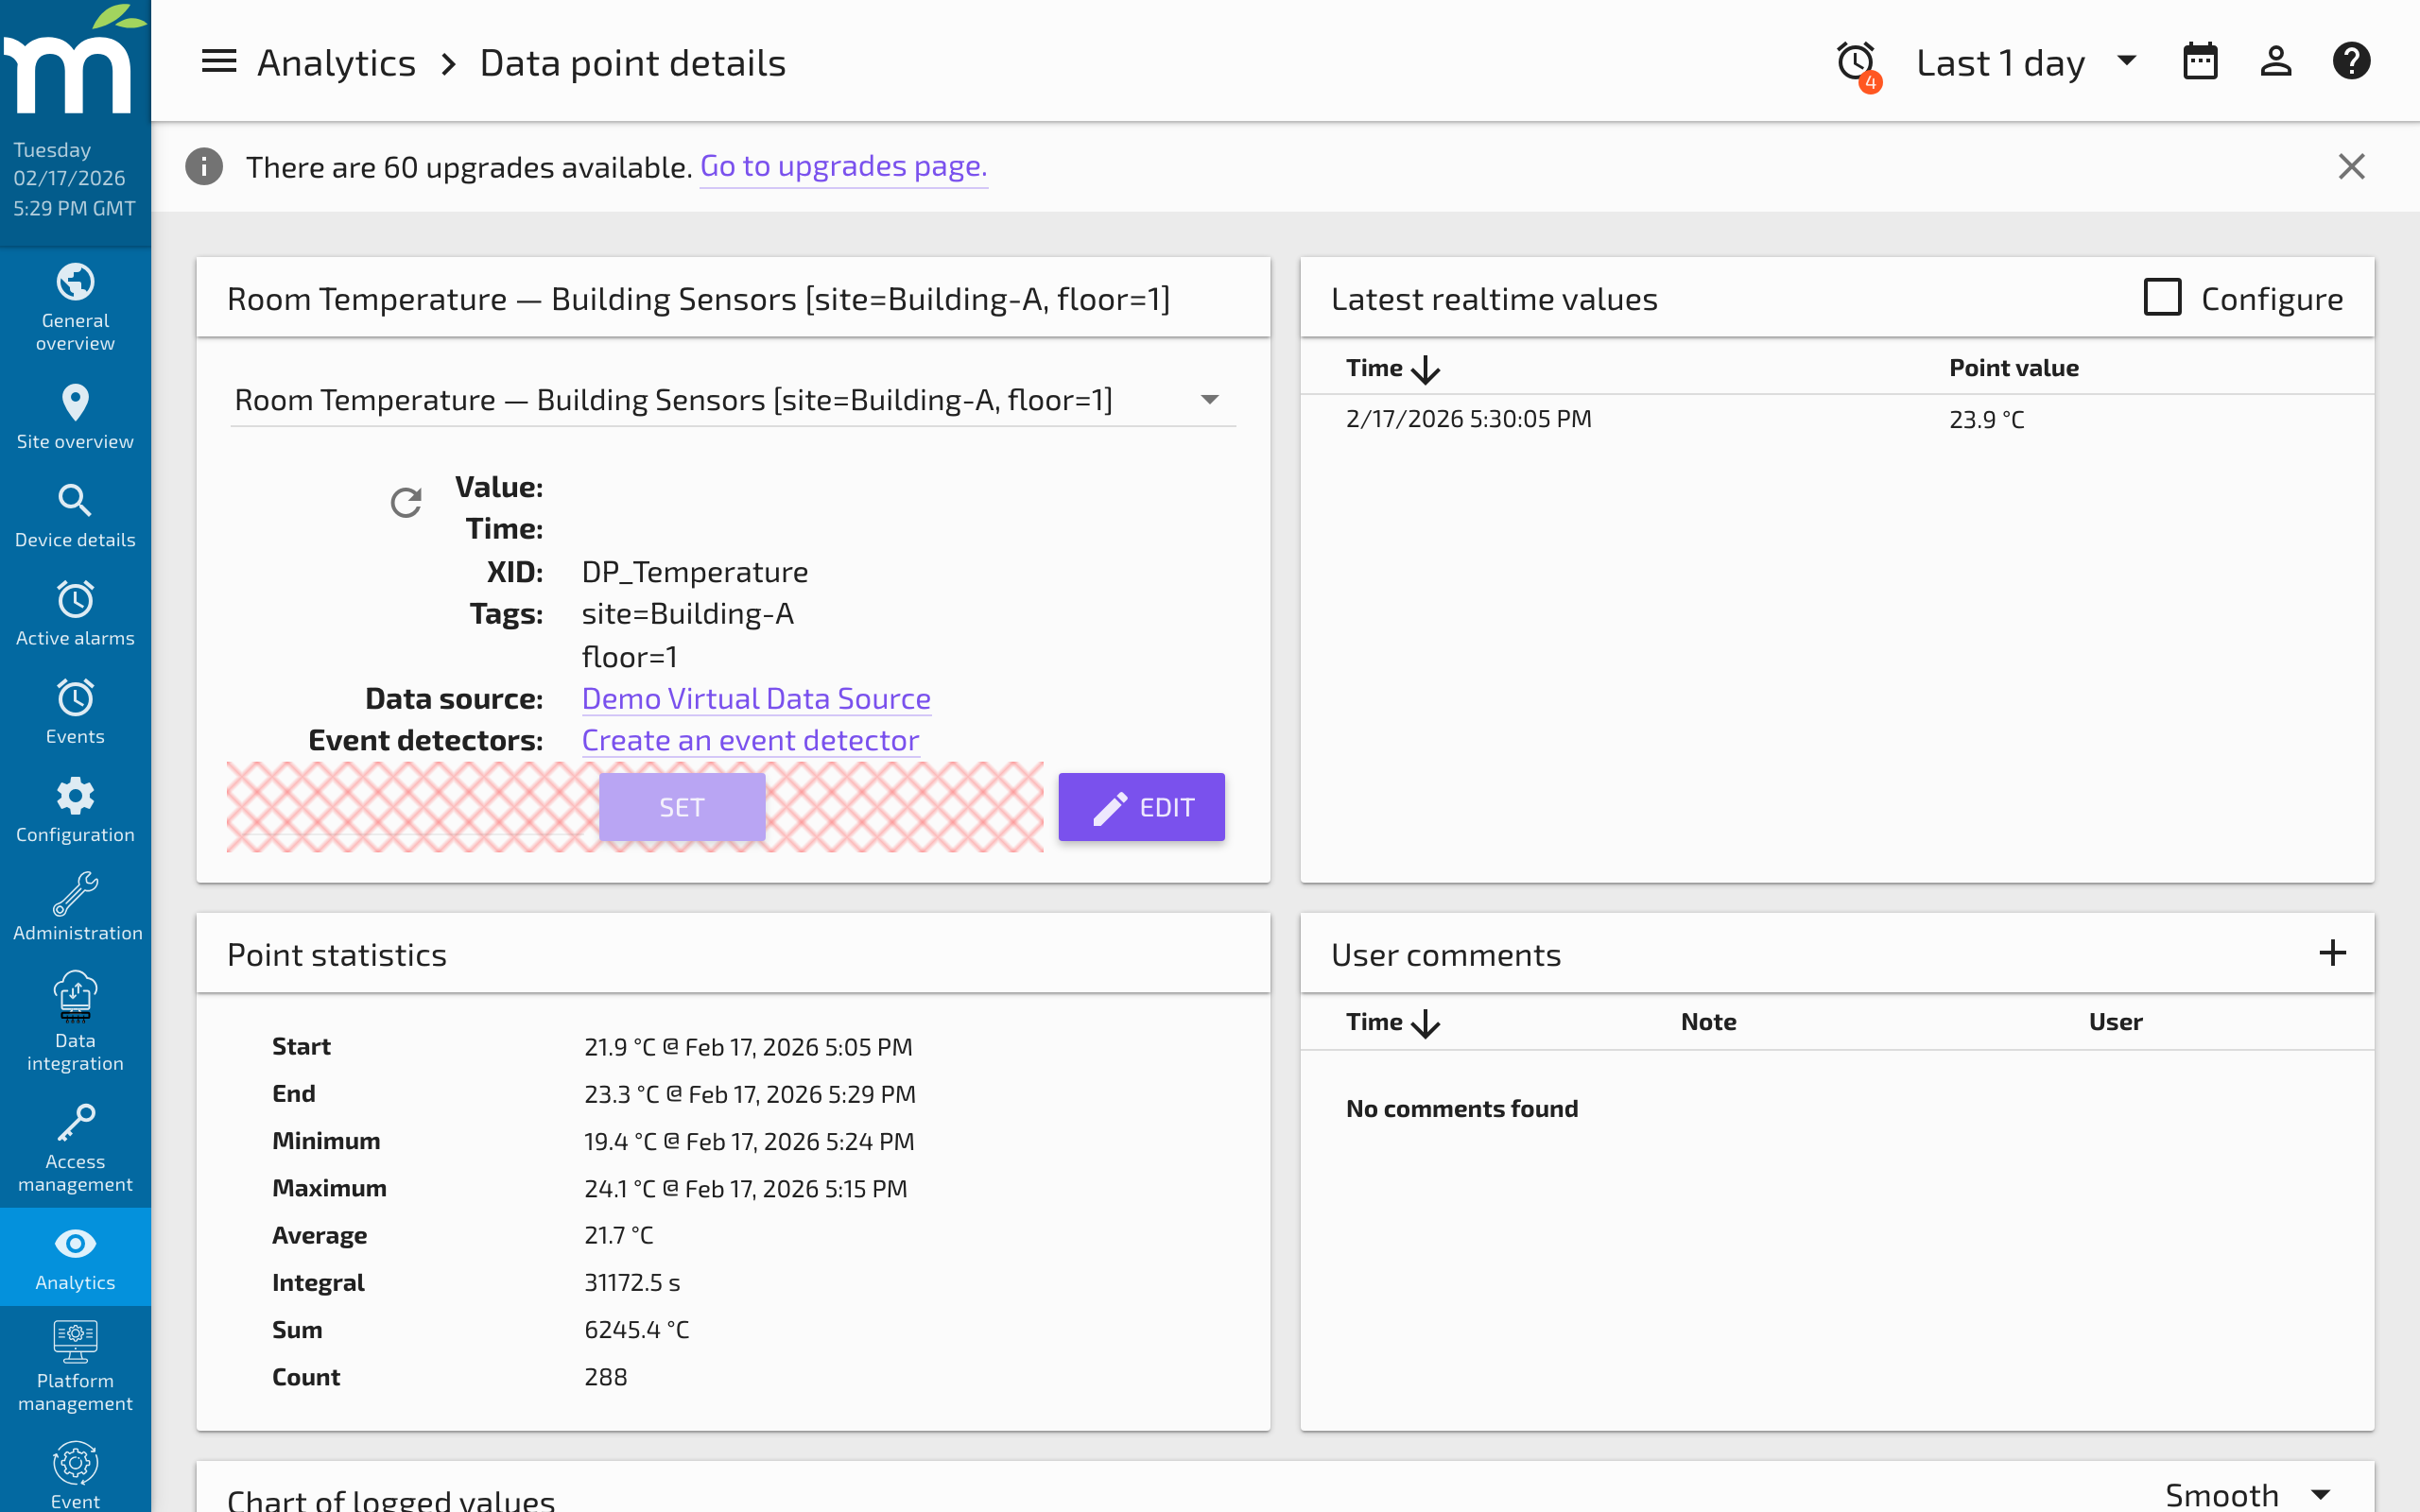Click Analytics in the breadcrumb
This screenshot has width=2420, height=1512.
coord(337,61)
